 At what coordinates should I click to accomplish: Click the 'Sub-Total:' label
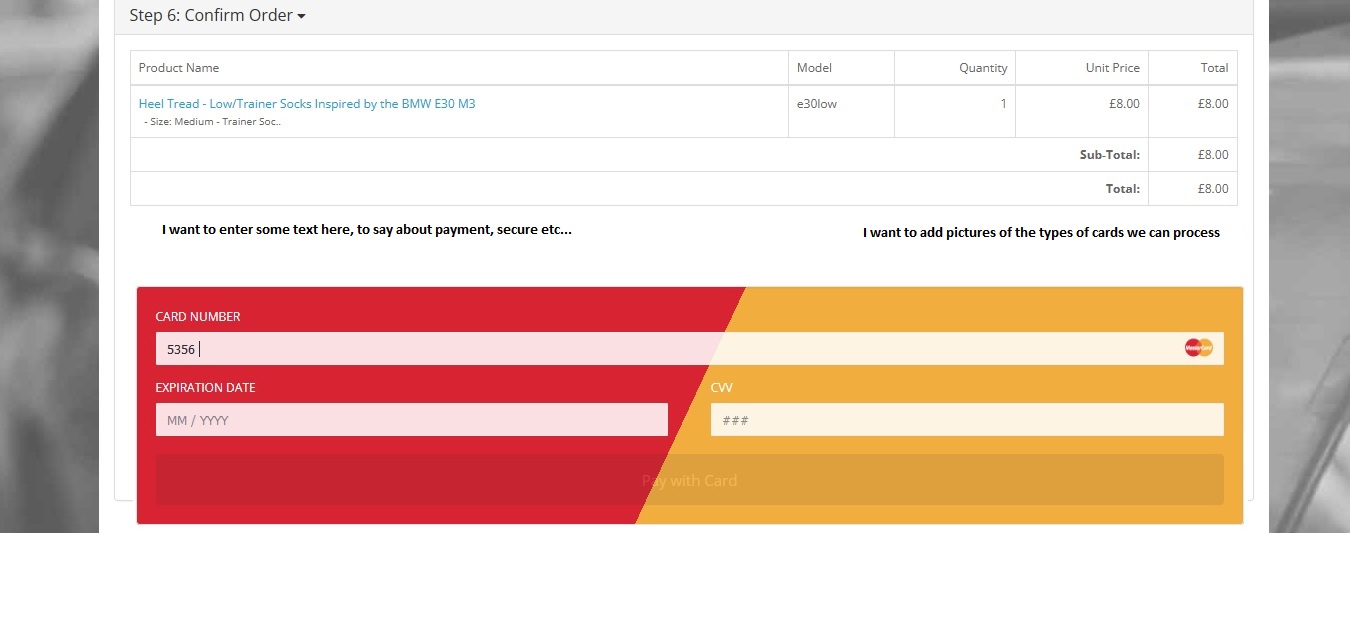click(x=1110, y=155)
